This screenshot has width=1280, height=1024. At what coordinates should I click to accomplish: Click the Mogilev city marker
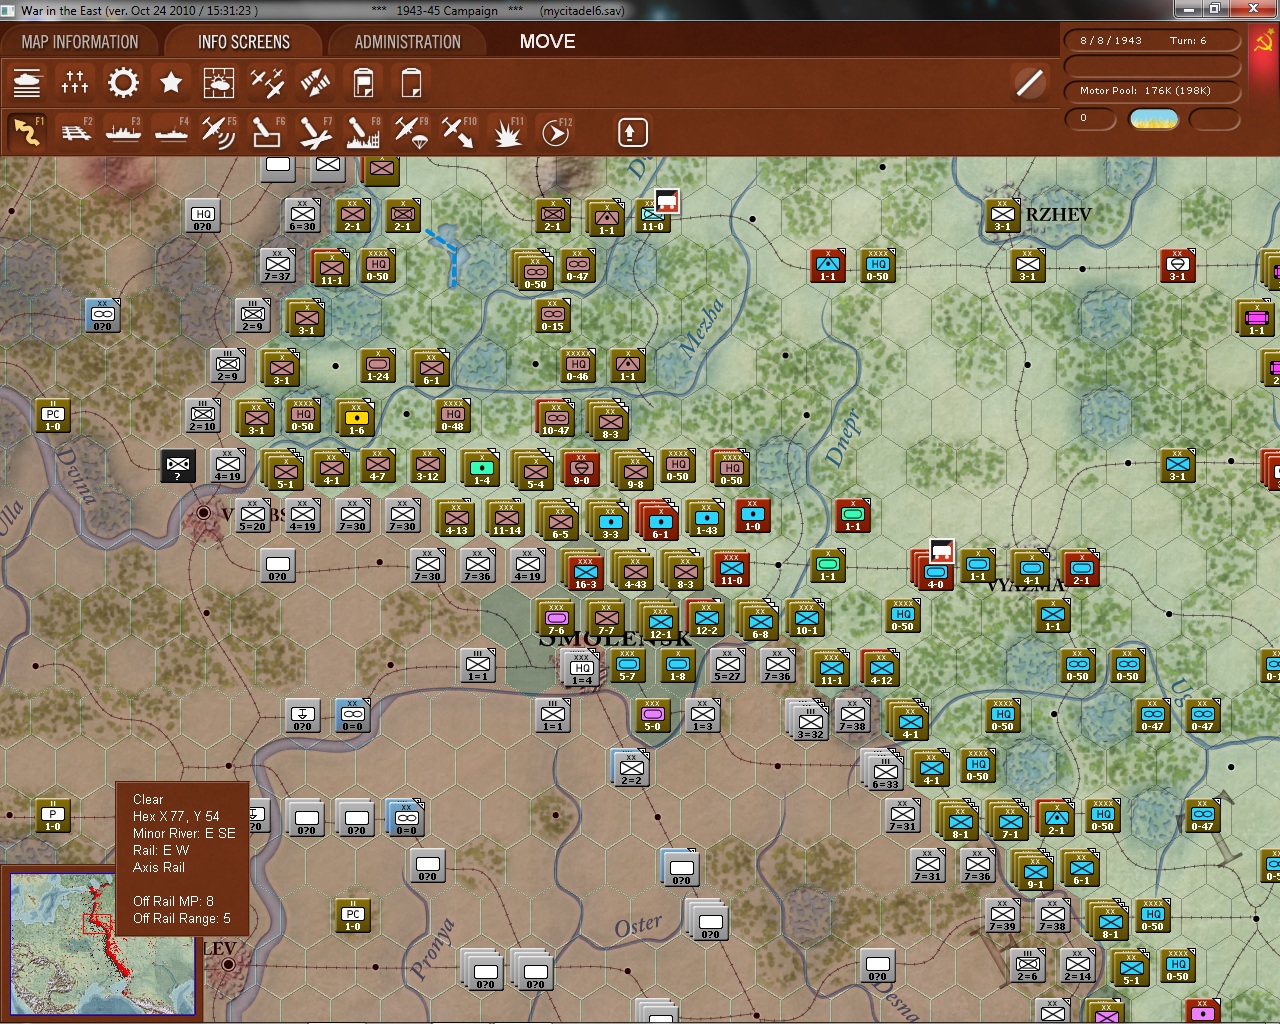point(229,964)
